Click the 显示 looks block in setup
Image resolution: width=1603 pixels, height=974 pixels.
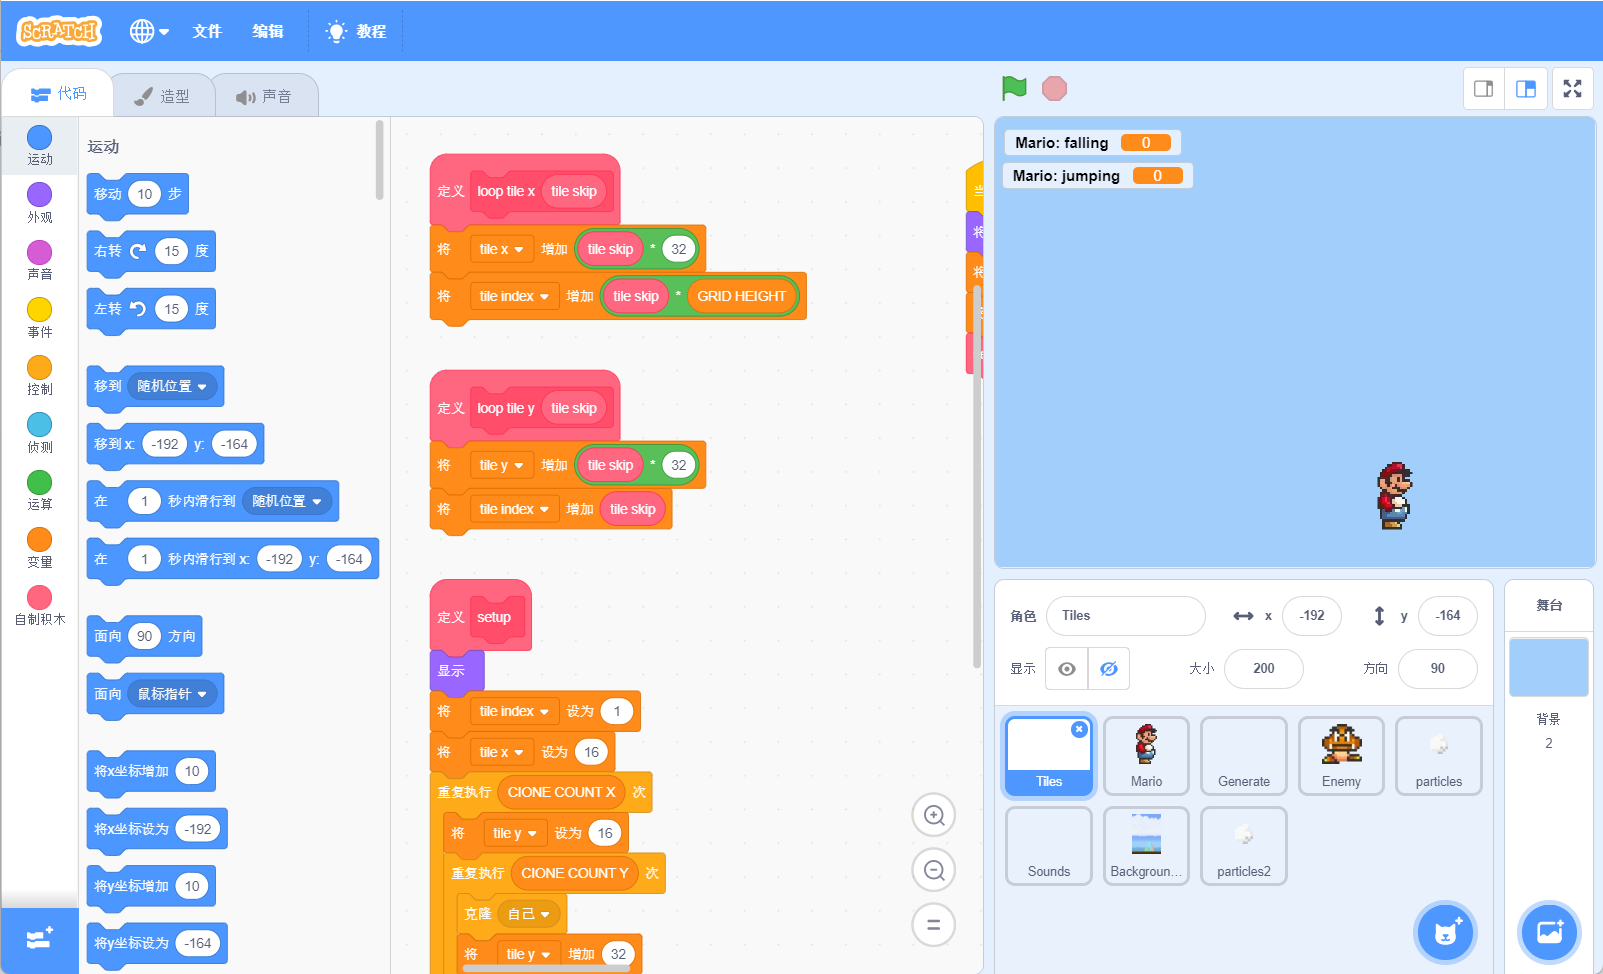pos(457,671)
